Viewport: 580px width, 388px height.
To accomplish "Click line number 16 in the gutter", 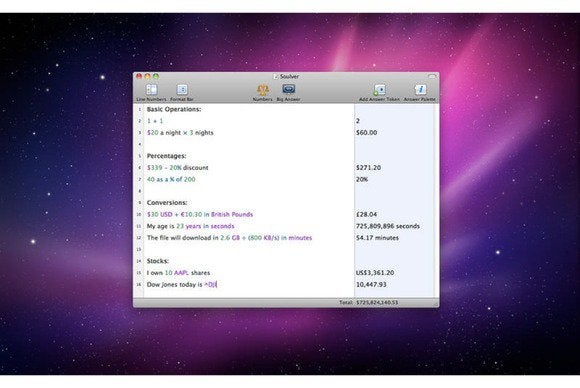I will click(x=139, y=284).
